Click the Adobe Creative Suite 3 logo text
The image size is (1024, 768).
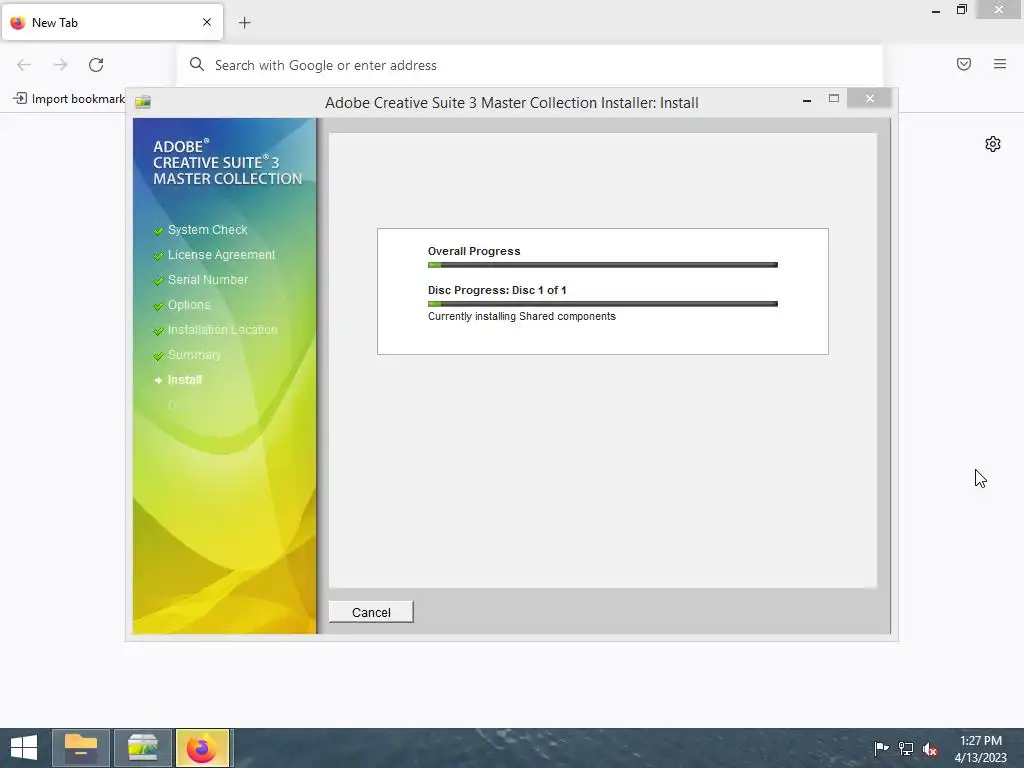(x=227, y=162)
